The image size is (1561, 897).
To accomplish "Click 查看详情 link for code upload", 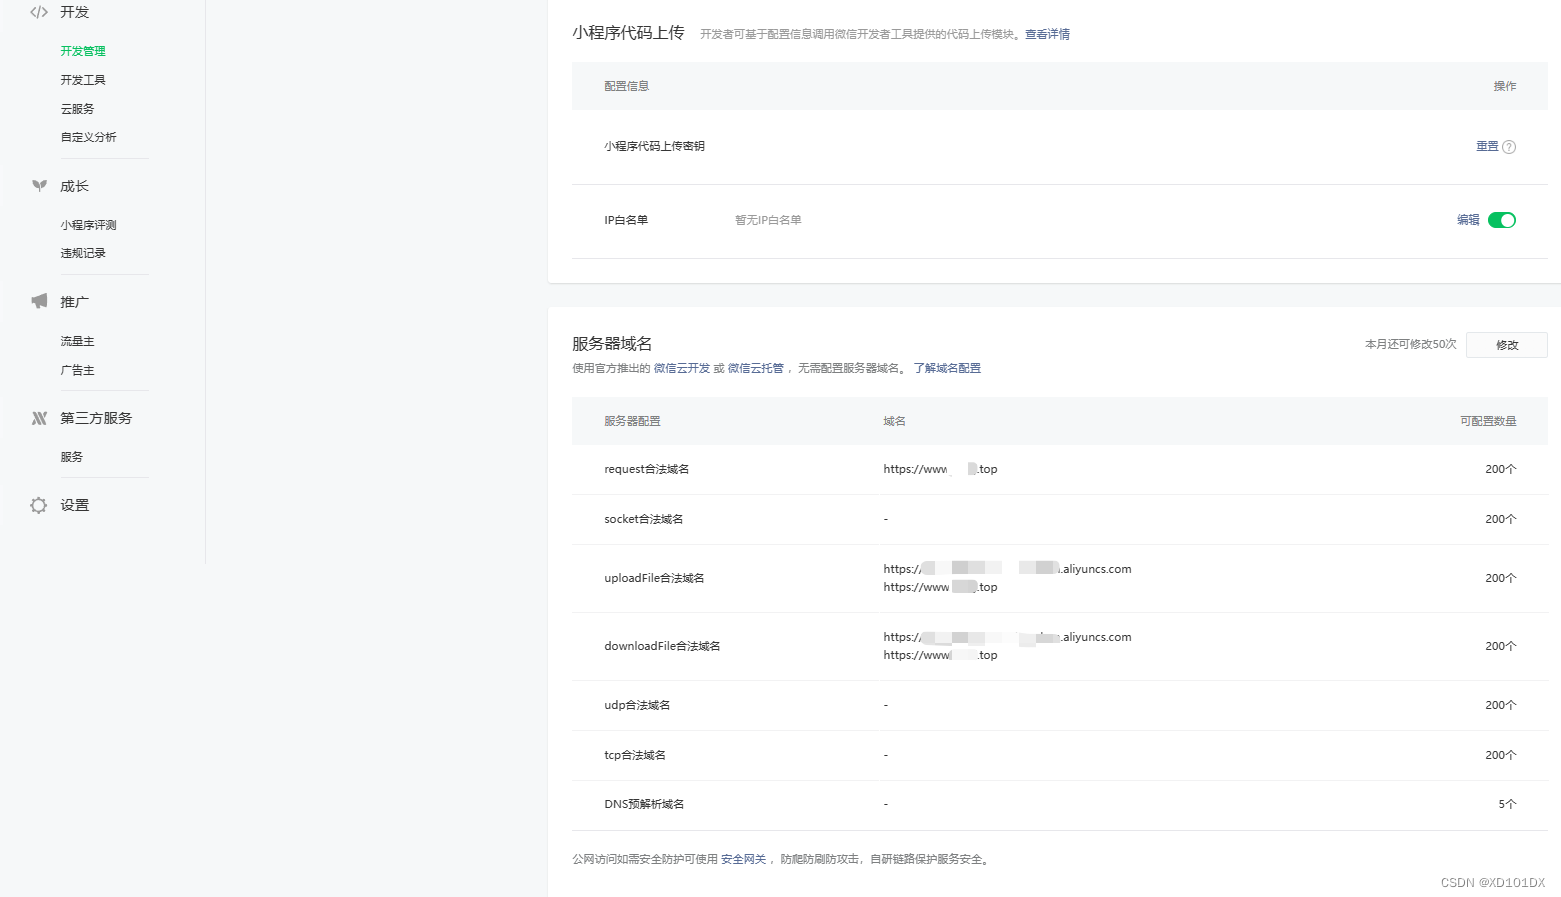I will pyautogui.click(x=1047, y=34).
